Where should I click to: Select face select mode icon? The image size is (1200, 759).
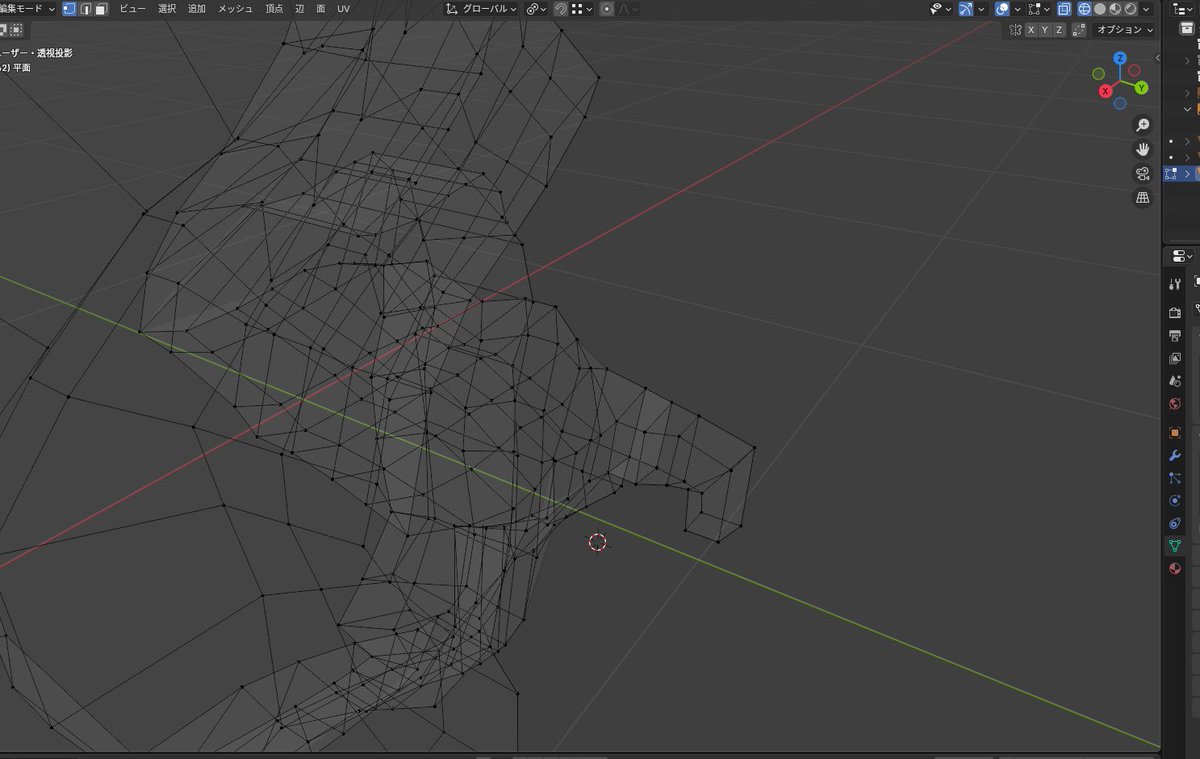point(101,9)
